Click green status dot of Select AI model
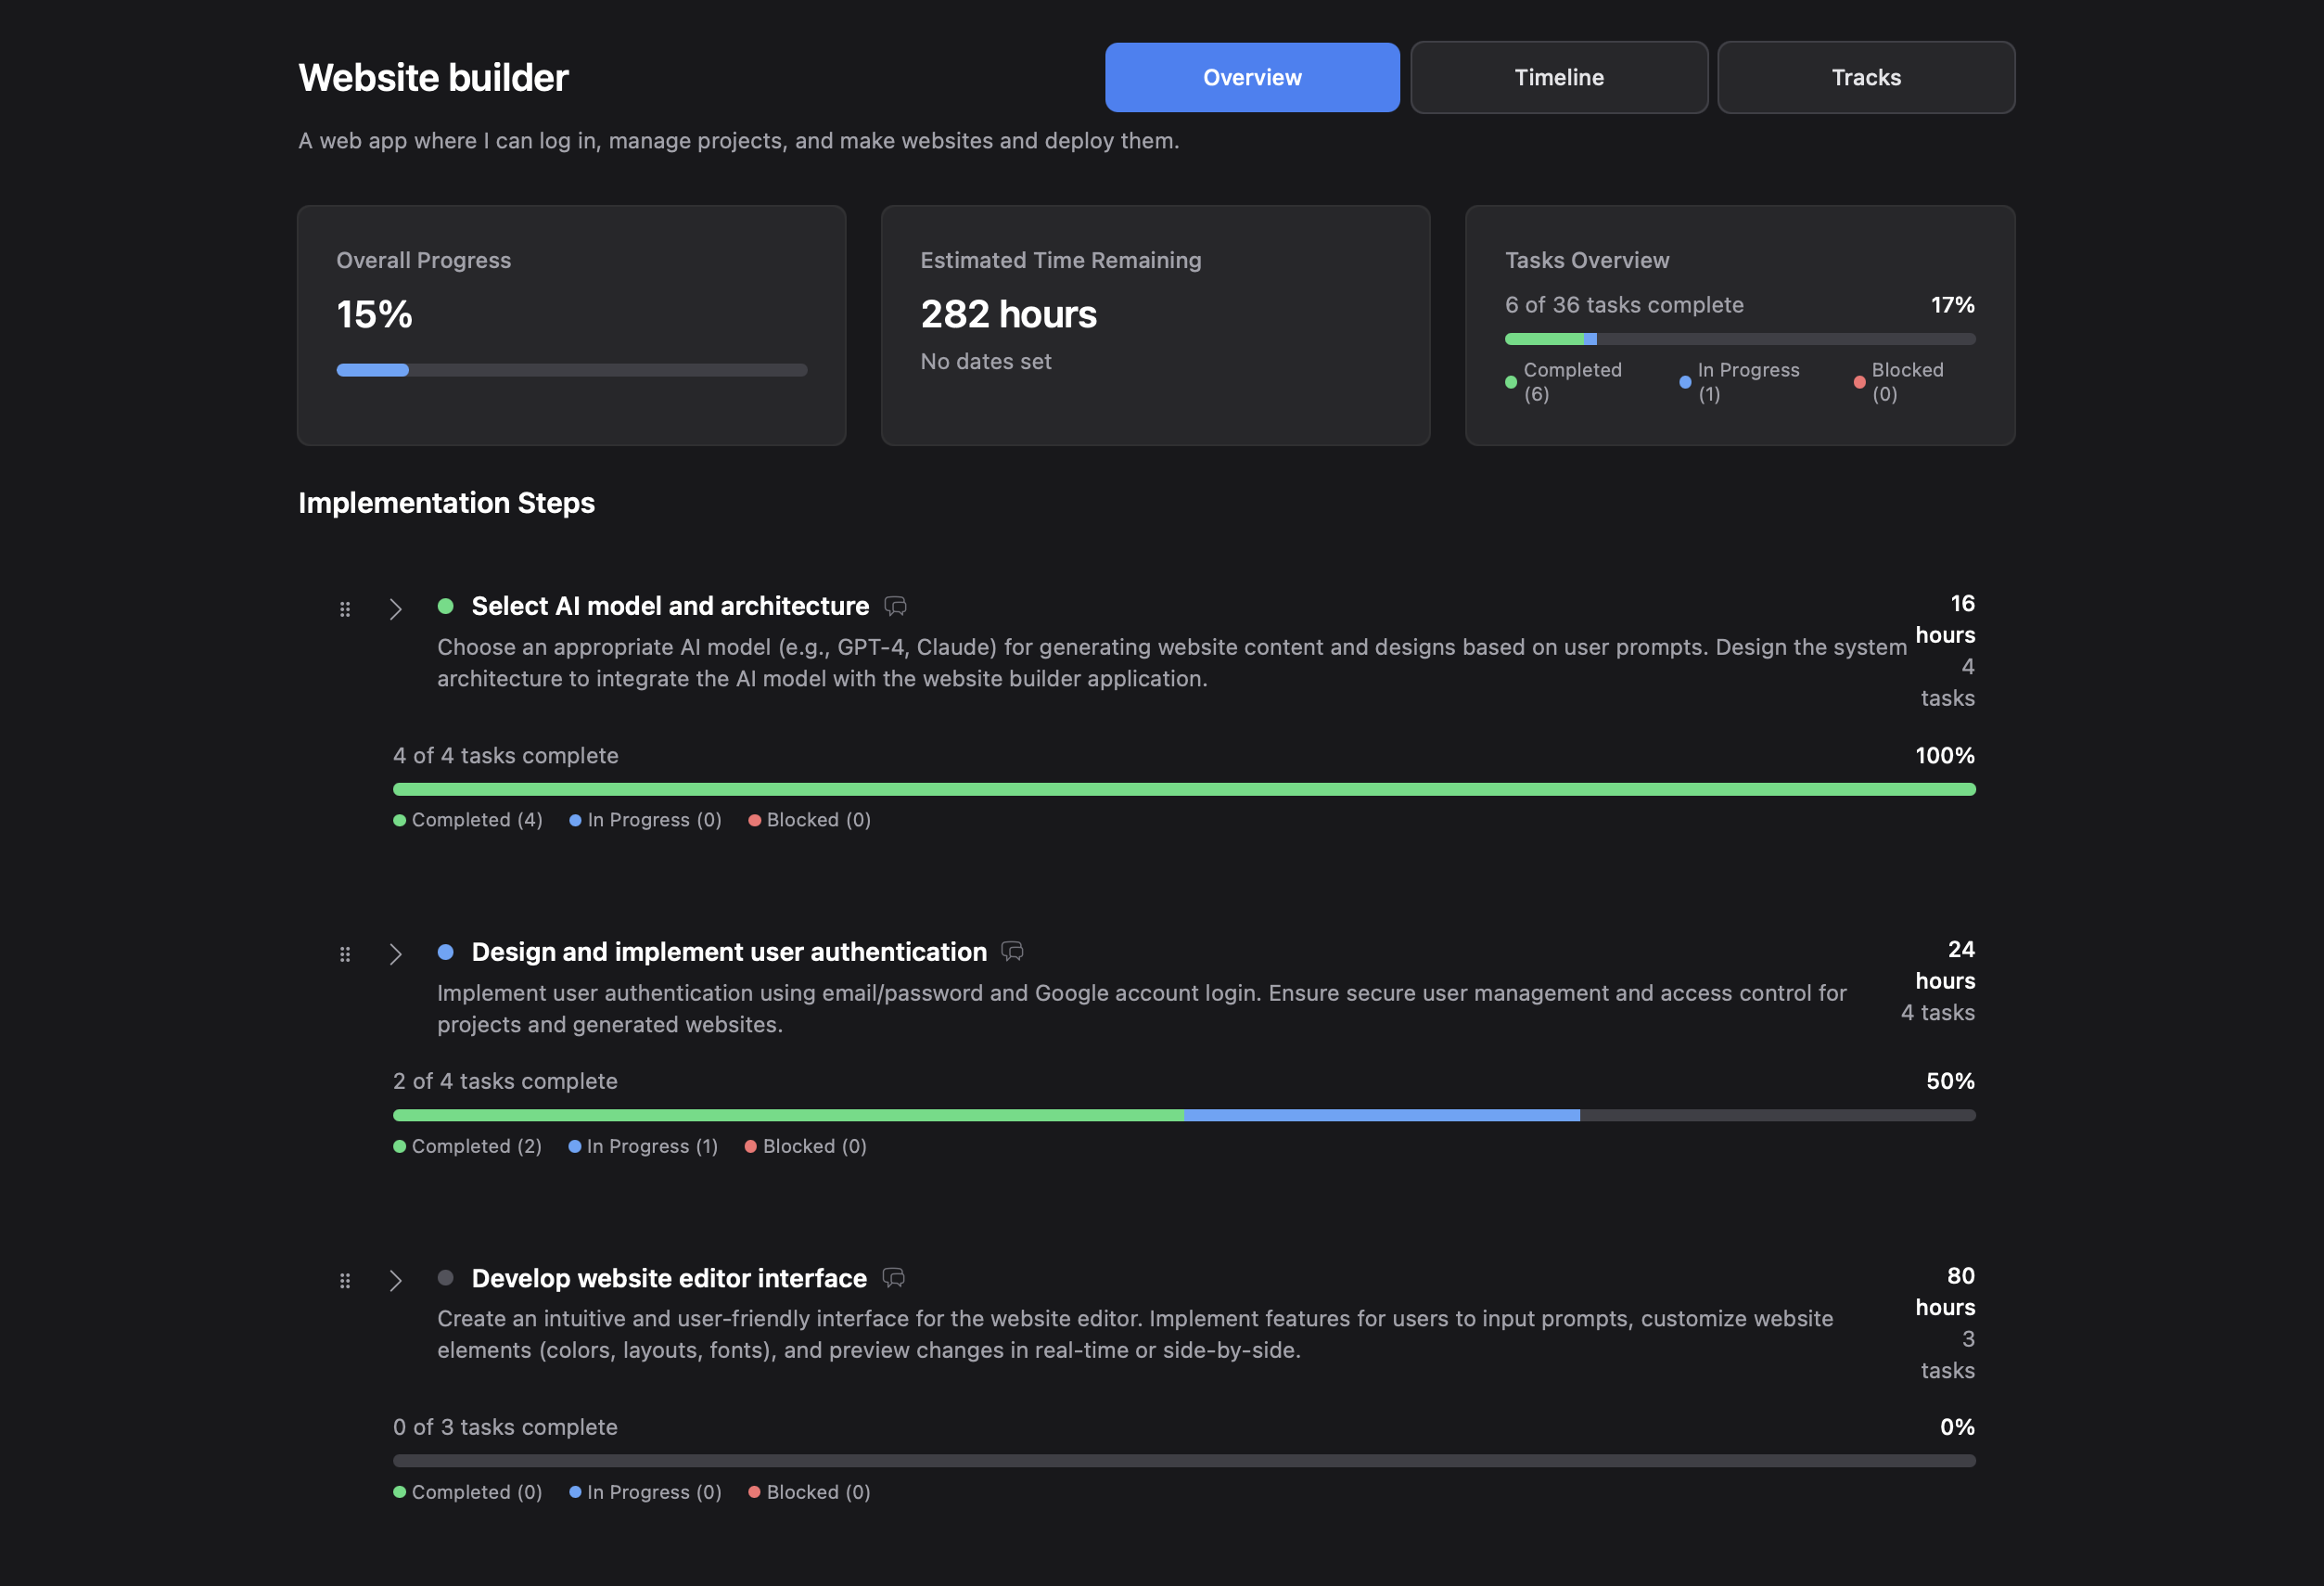This screenshot has width=2324, height=1586. [x=446, y=606]
